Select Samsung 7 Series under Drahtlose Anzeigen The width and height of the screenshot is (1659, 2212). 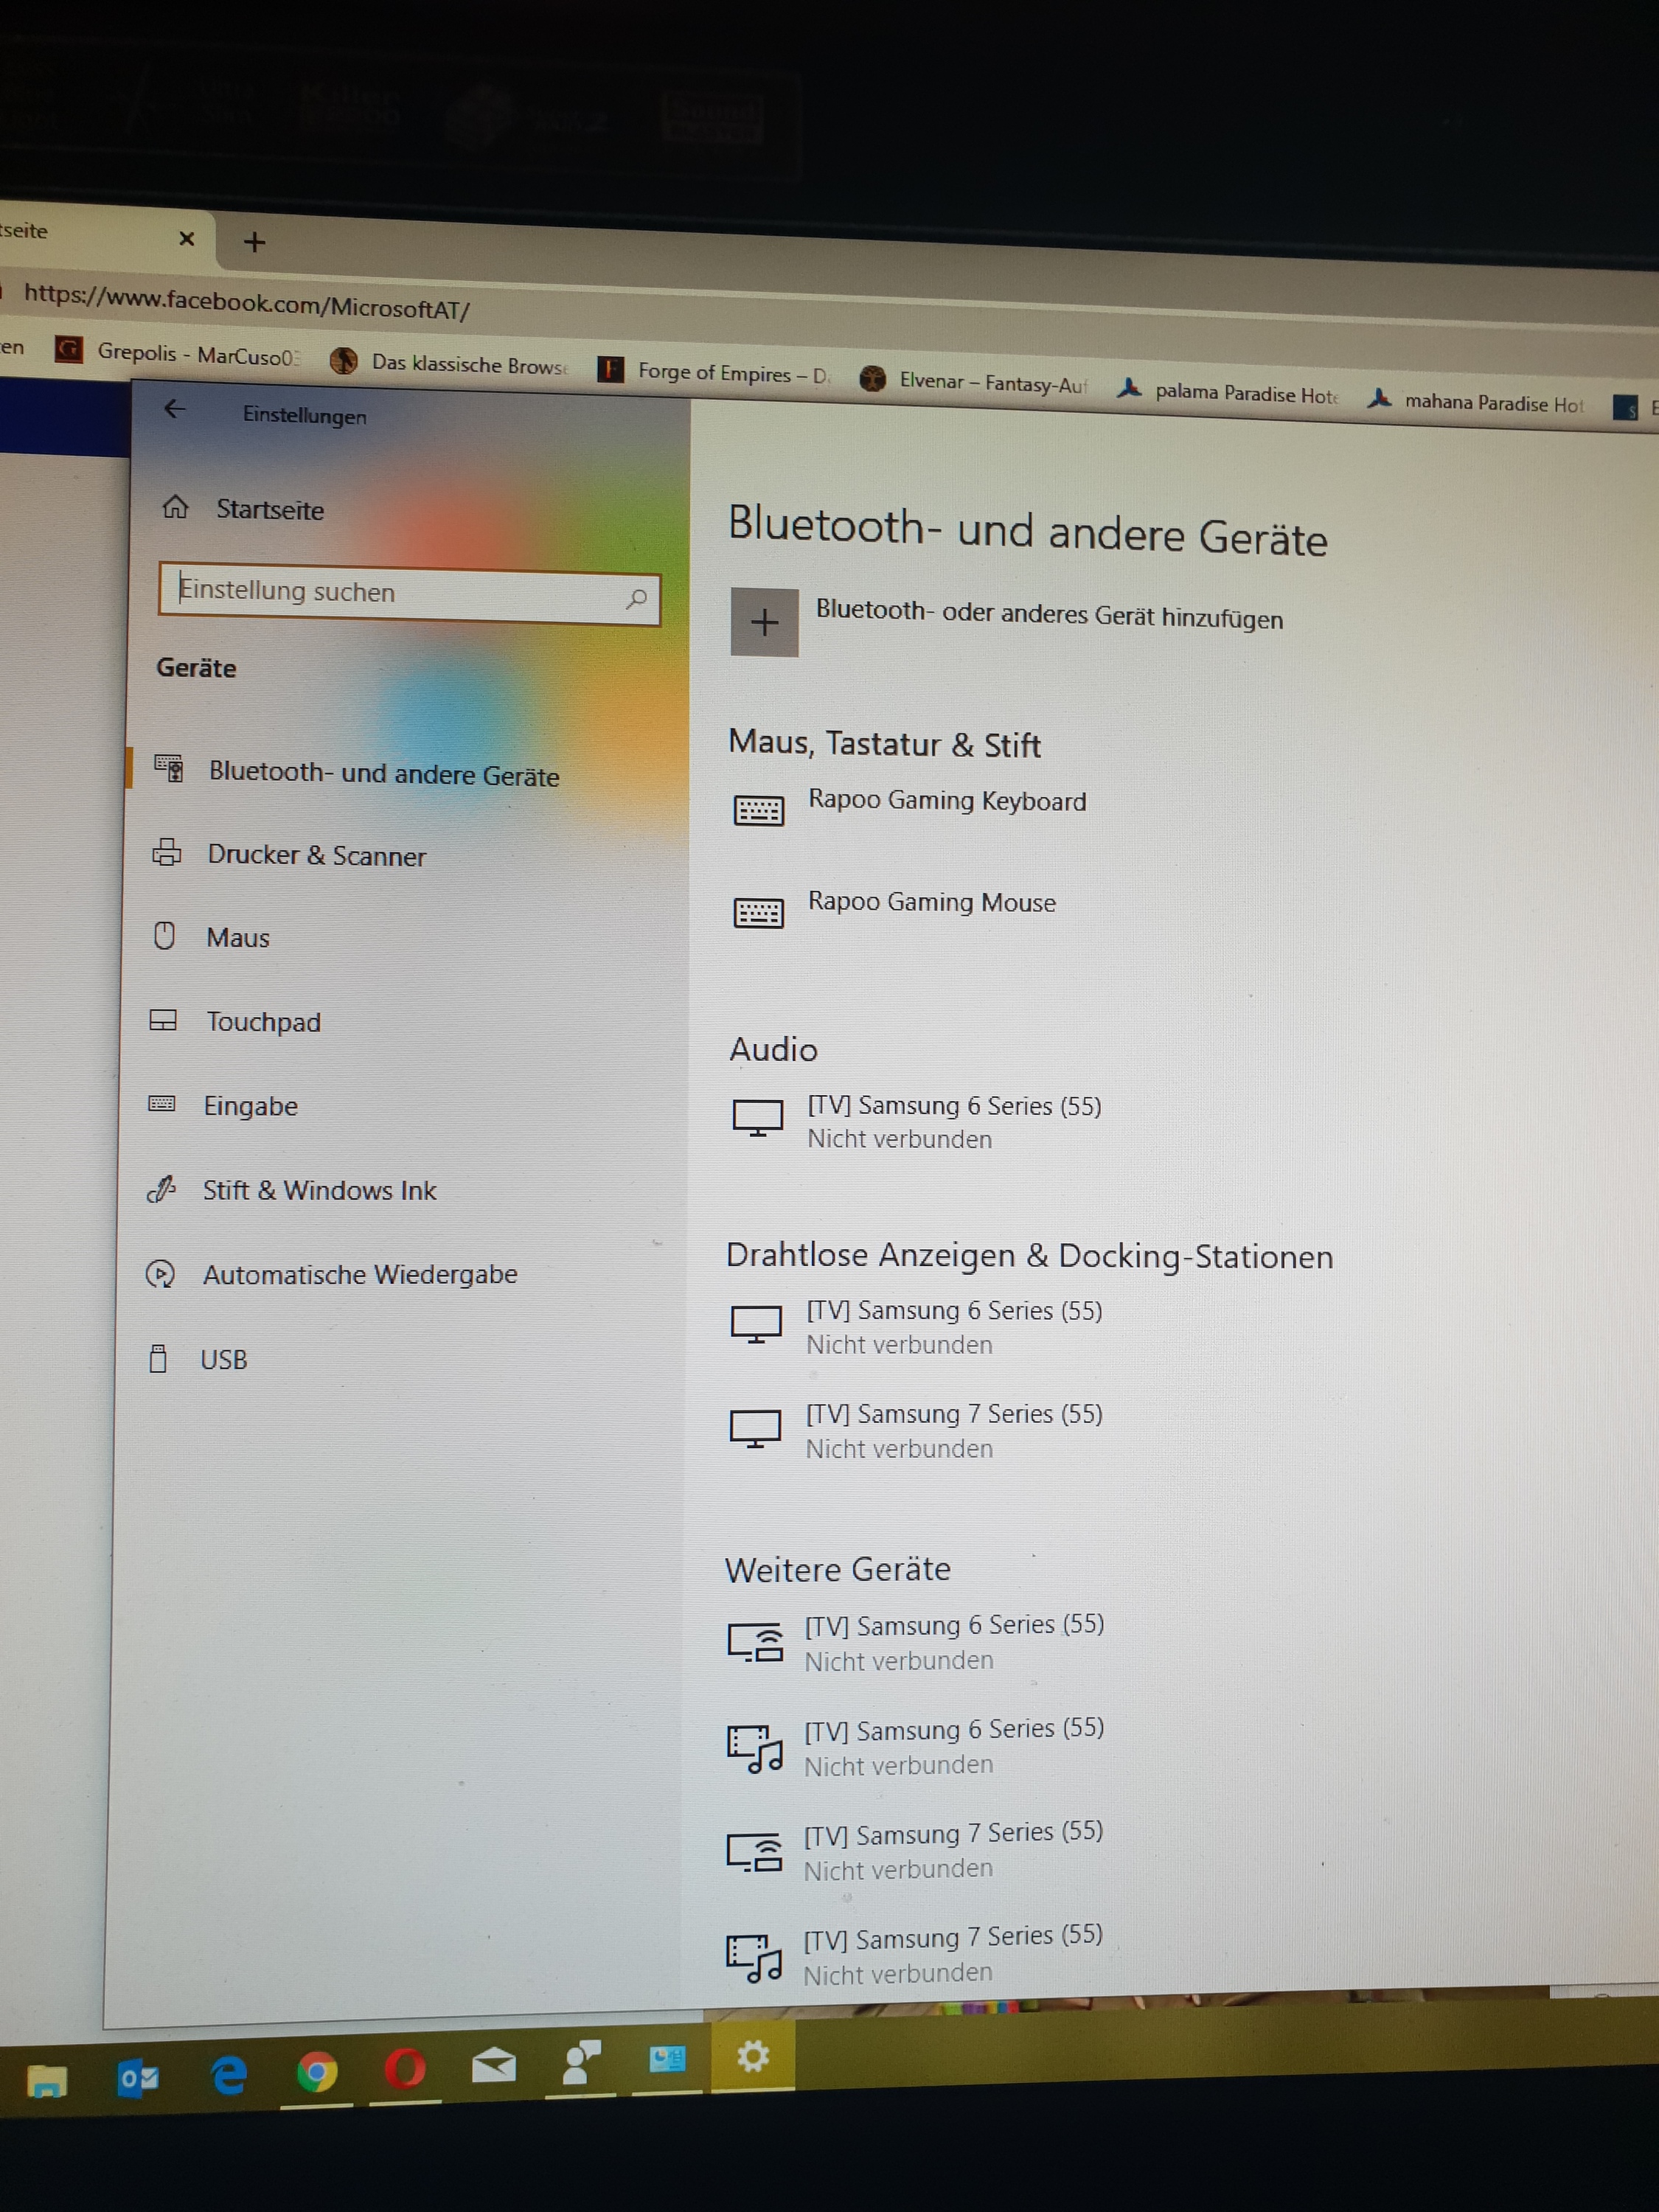point(954,1430)
